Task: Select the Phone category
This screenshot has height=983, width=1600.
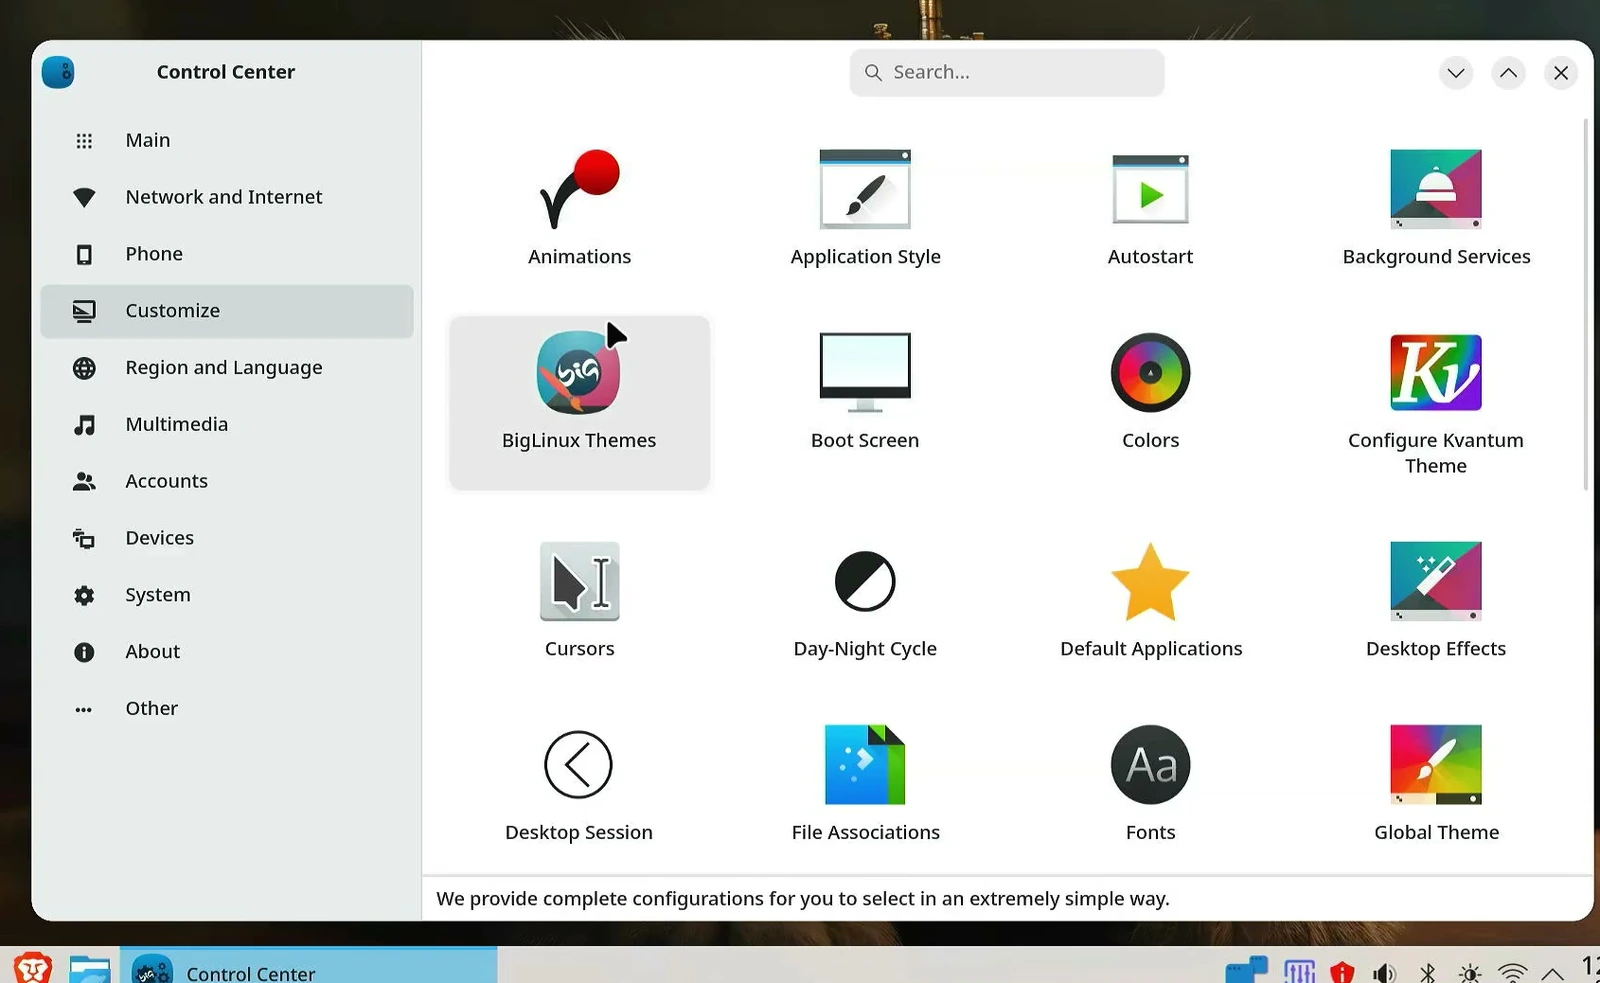Action: pos(227,254)
